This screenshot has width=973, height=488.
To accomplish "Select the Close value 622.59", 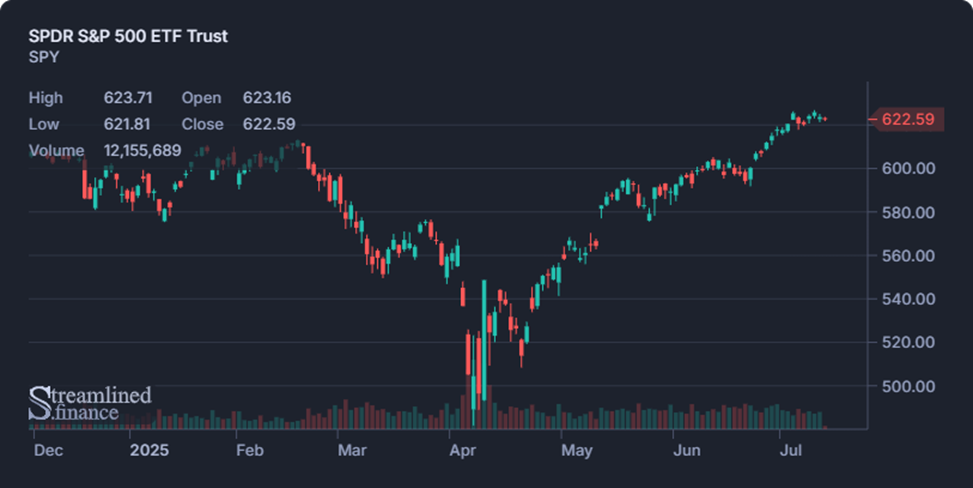I will tap(269, 124).
